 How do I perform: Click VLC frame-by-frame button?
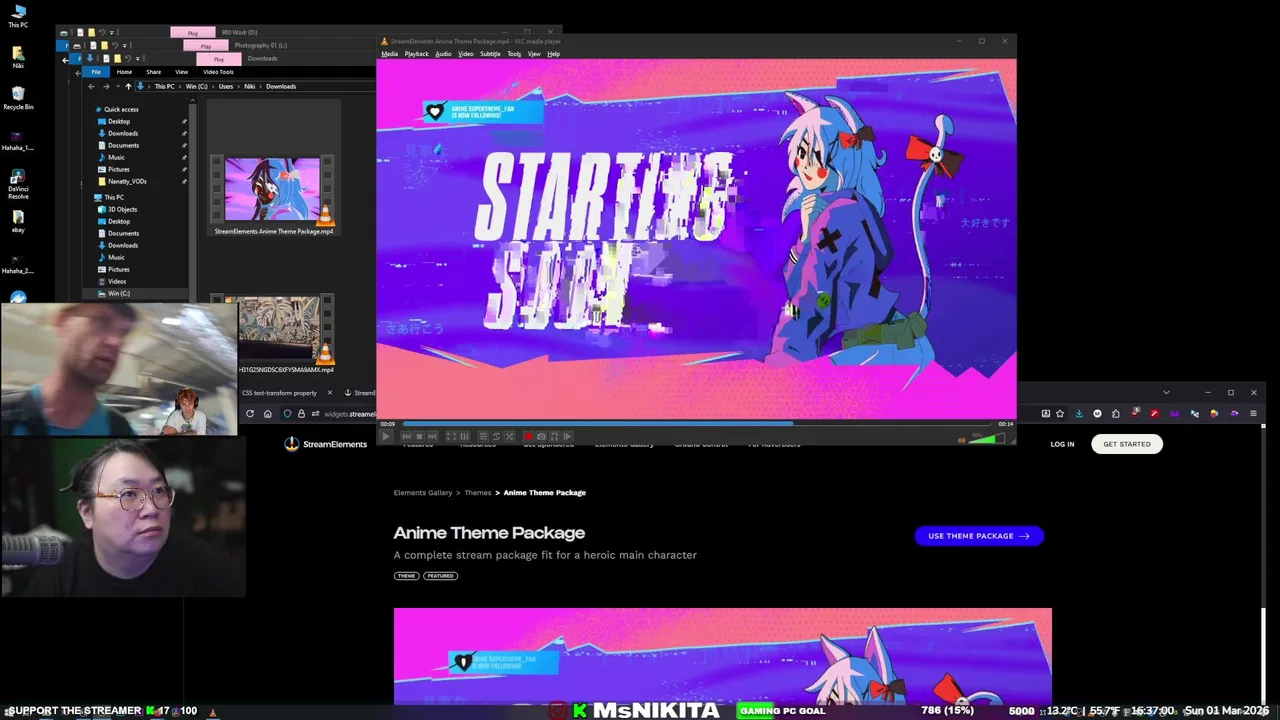[568, 436]
